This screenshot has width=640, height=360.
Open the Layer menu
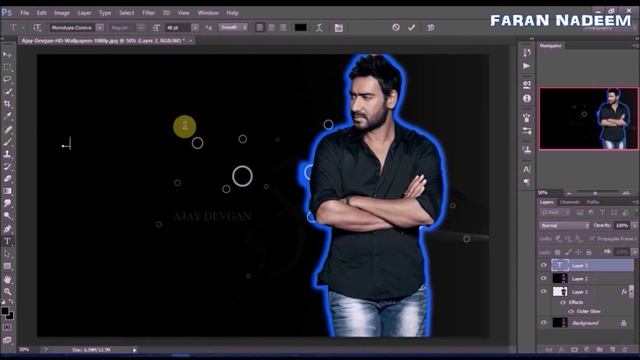[x=84, y=13]
